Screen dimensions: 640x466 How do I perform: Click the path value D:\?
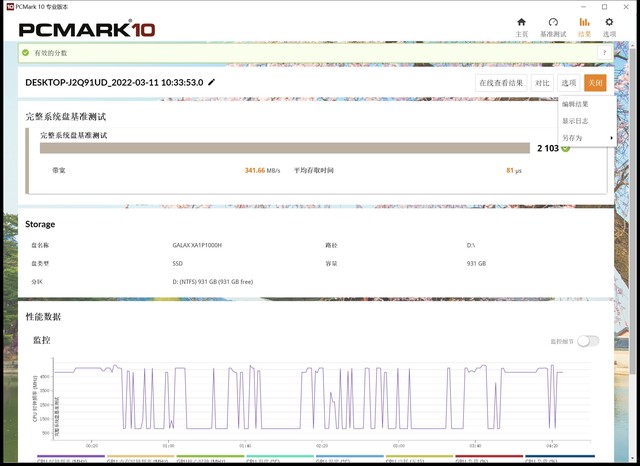tap(471, 245)
